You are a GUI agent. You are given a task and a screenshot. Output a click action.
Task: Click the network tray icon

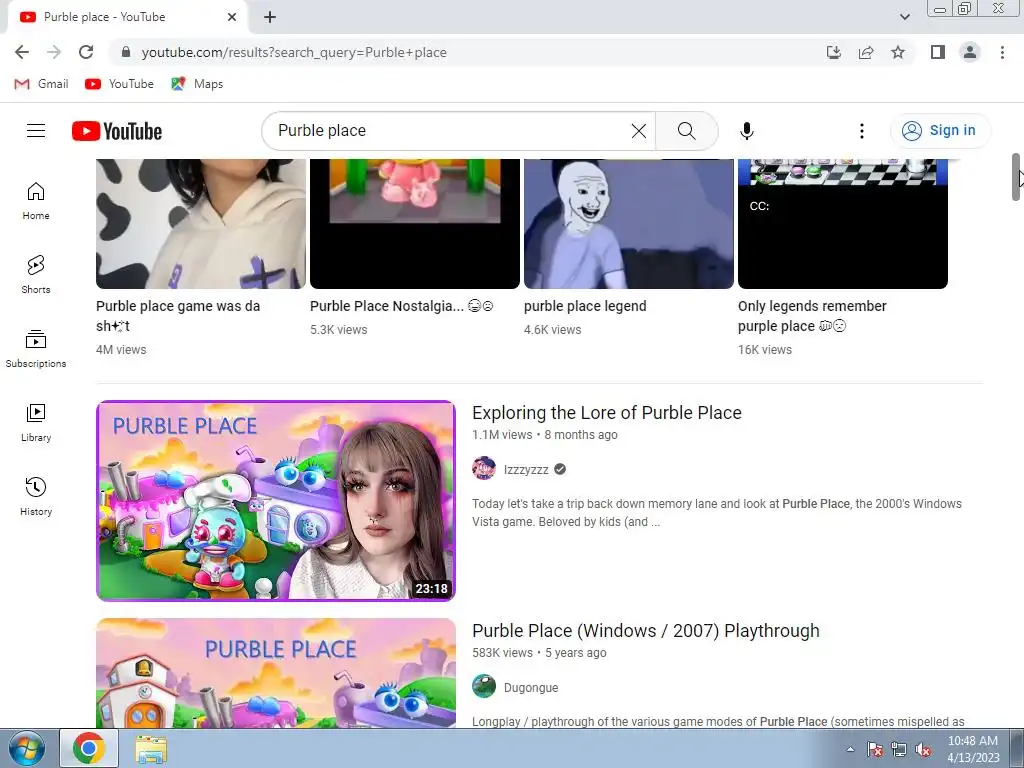(x=899, y=750)
